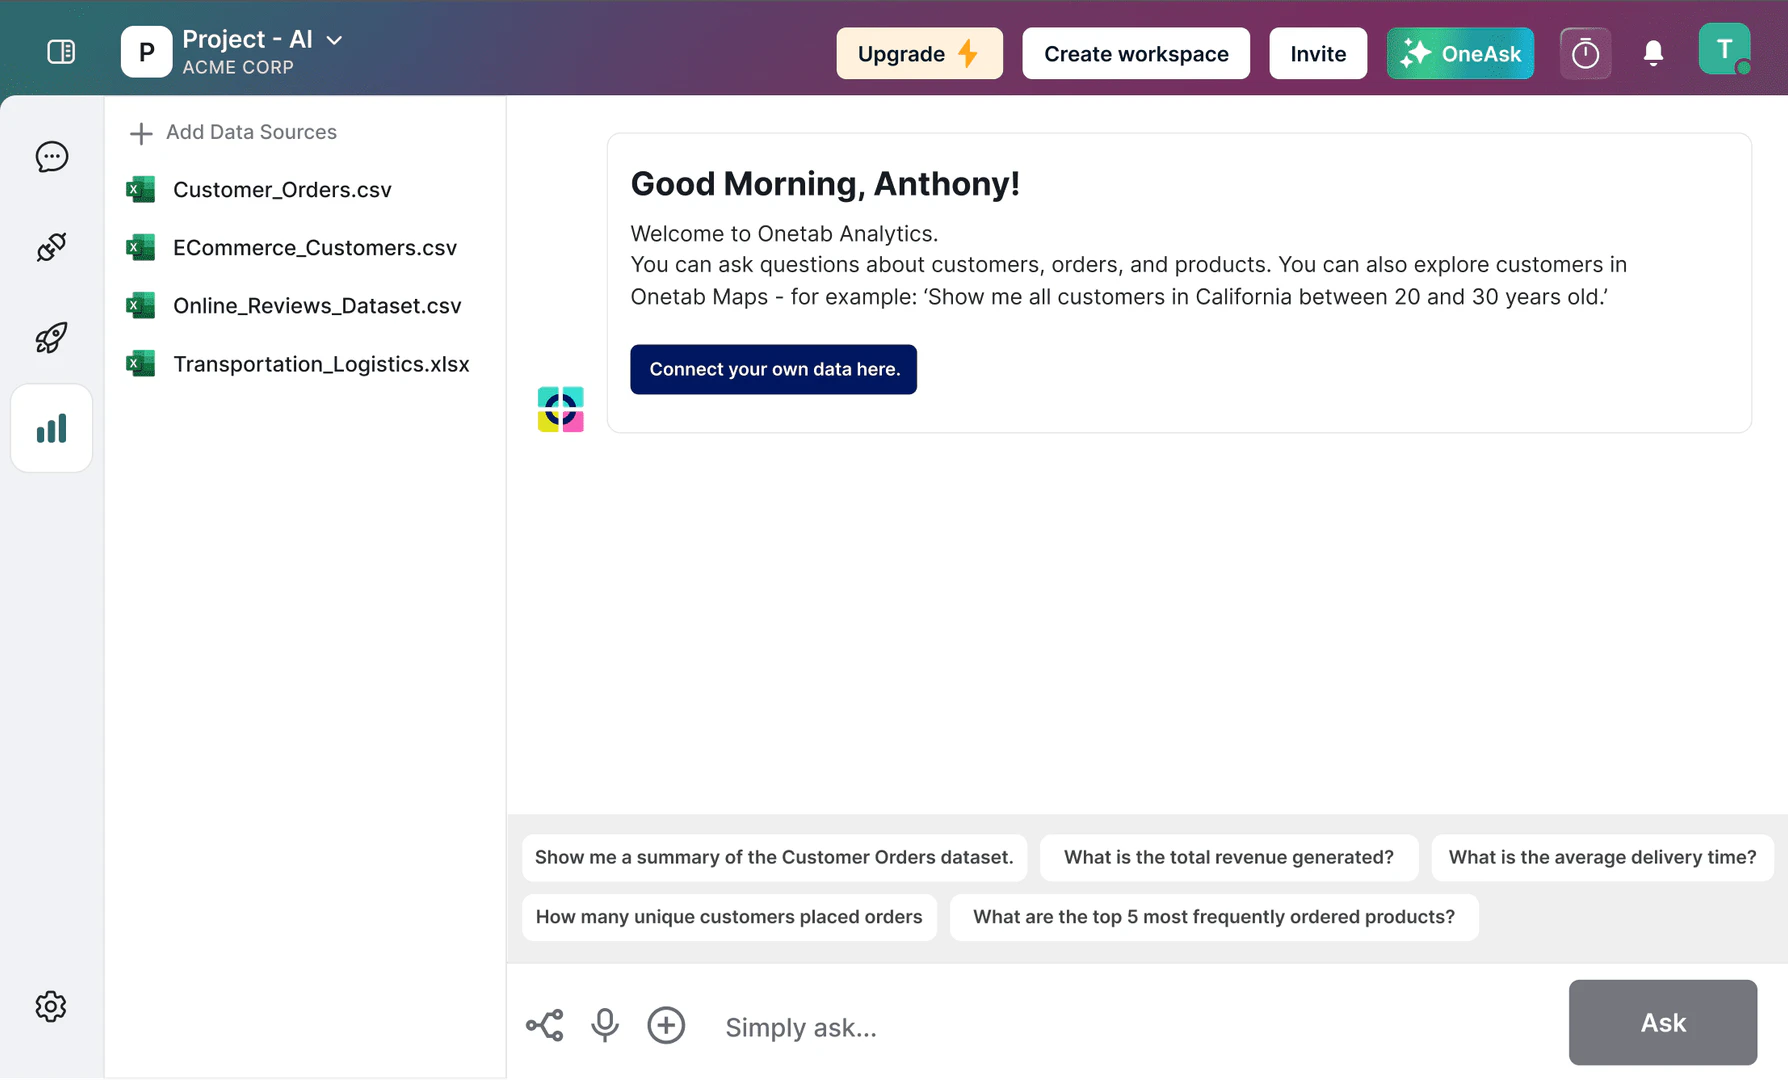
Task: Expand the Project - AI workspace dropdown
Action: pyautogui.click(x=335, y=40)
